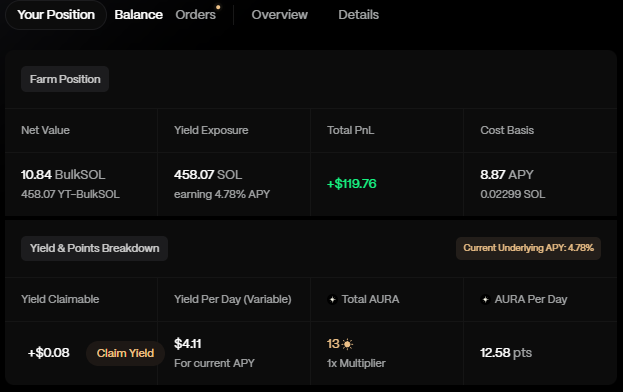Click the 13 total AURA number
This screenshot has height=392, width=623.
(333, 344)
